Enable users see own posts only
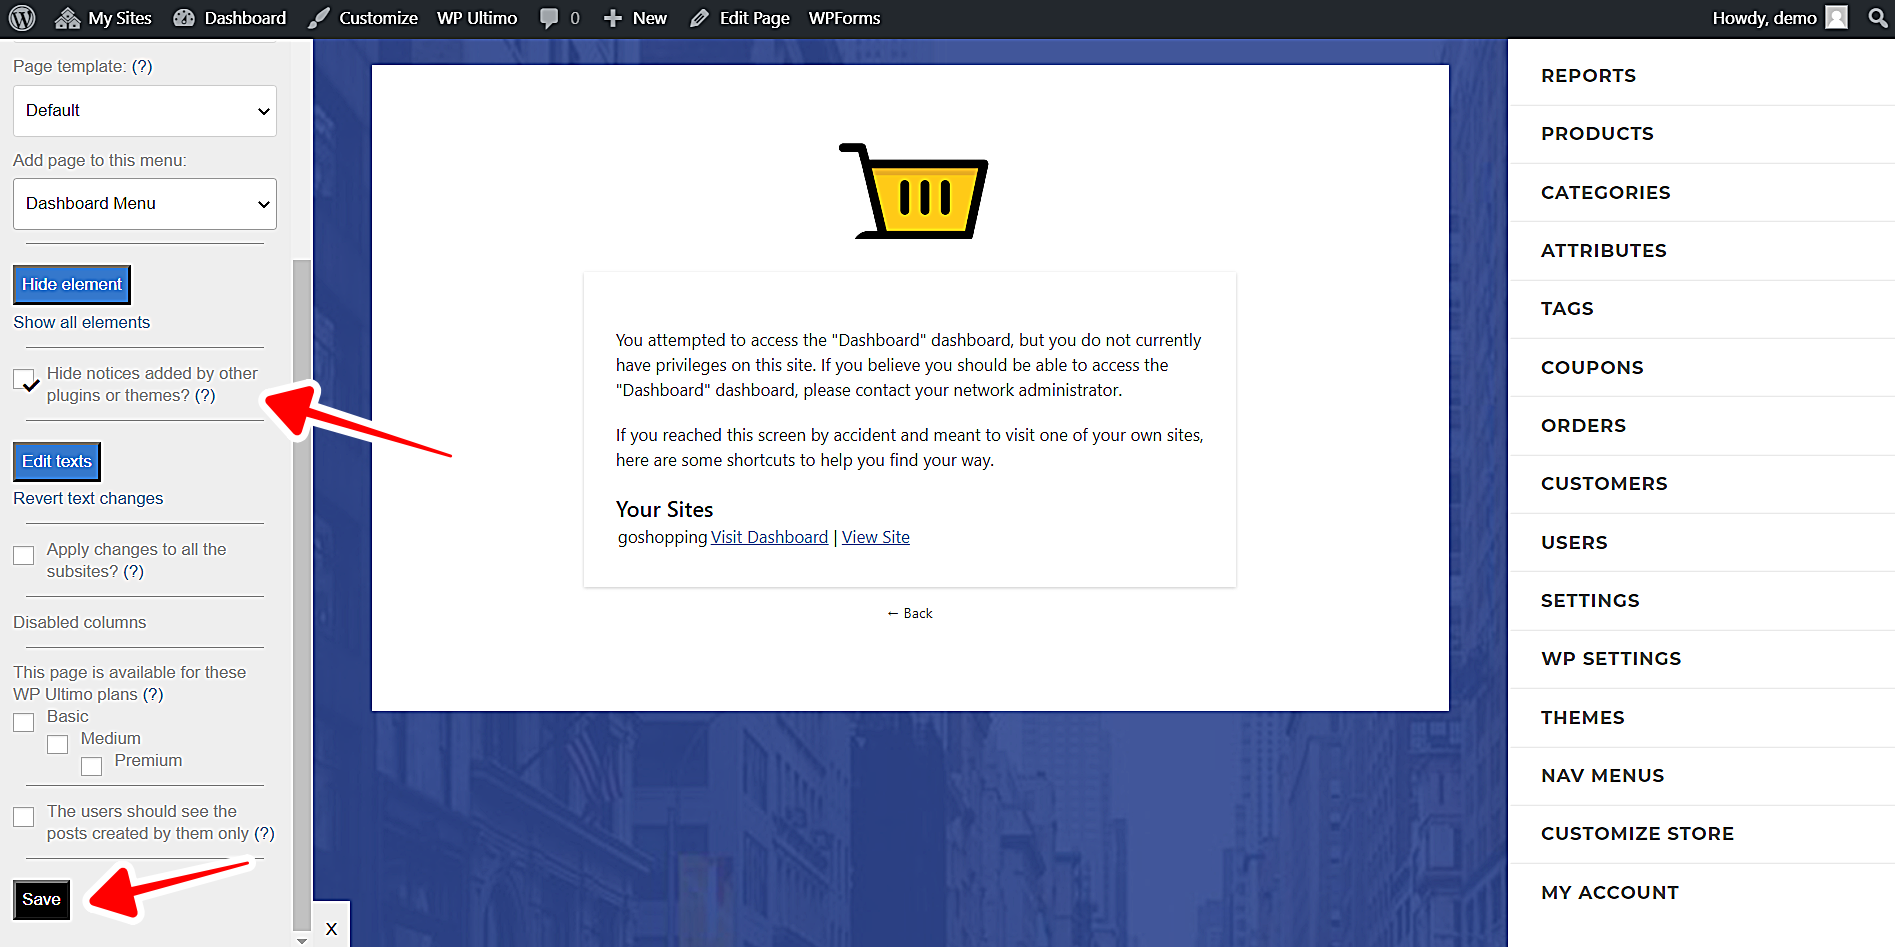 click(24, 817)
